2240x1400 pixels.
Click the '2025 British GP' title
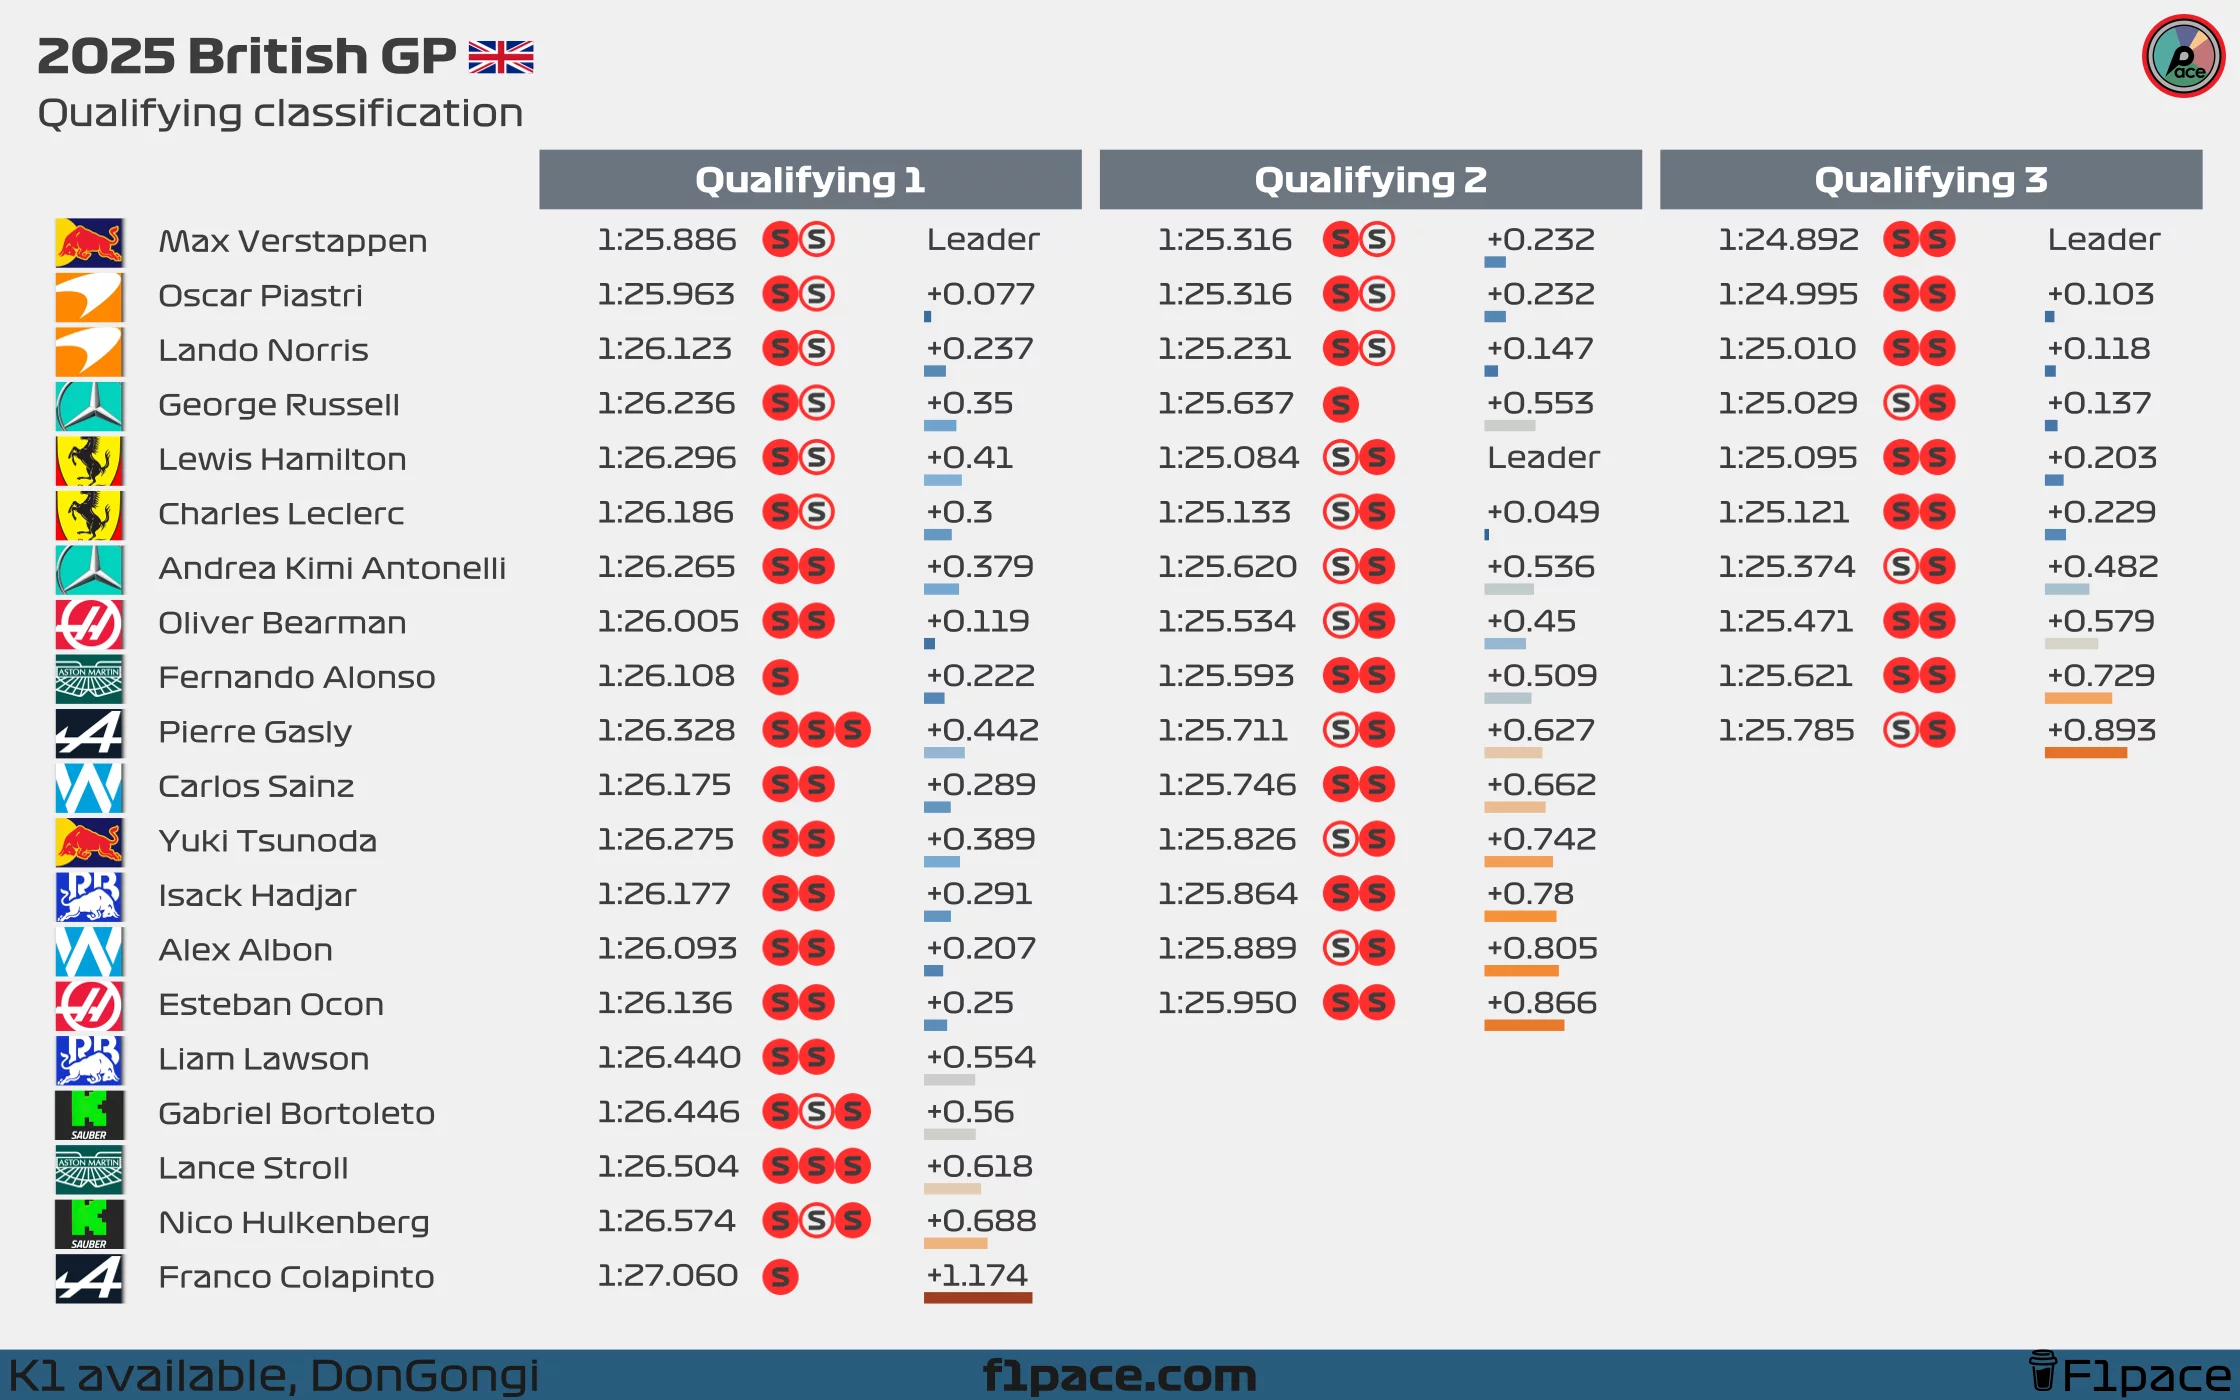(x=246, y=56)
